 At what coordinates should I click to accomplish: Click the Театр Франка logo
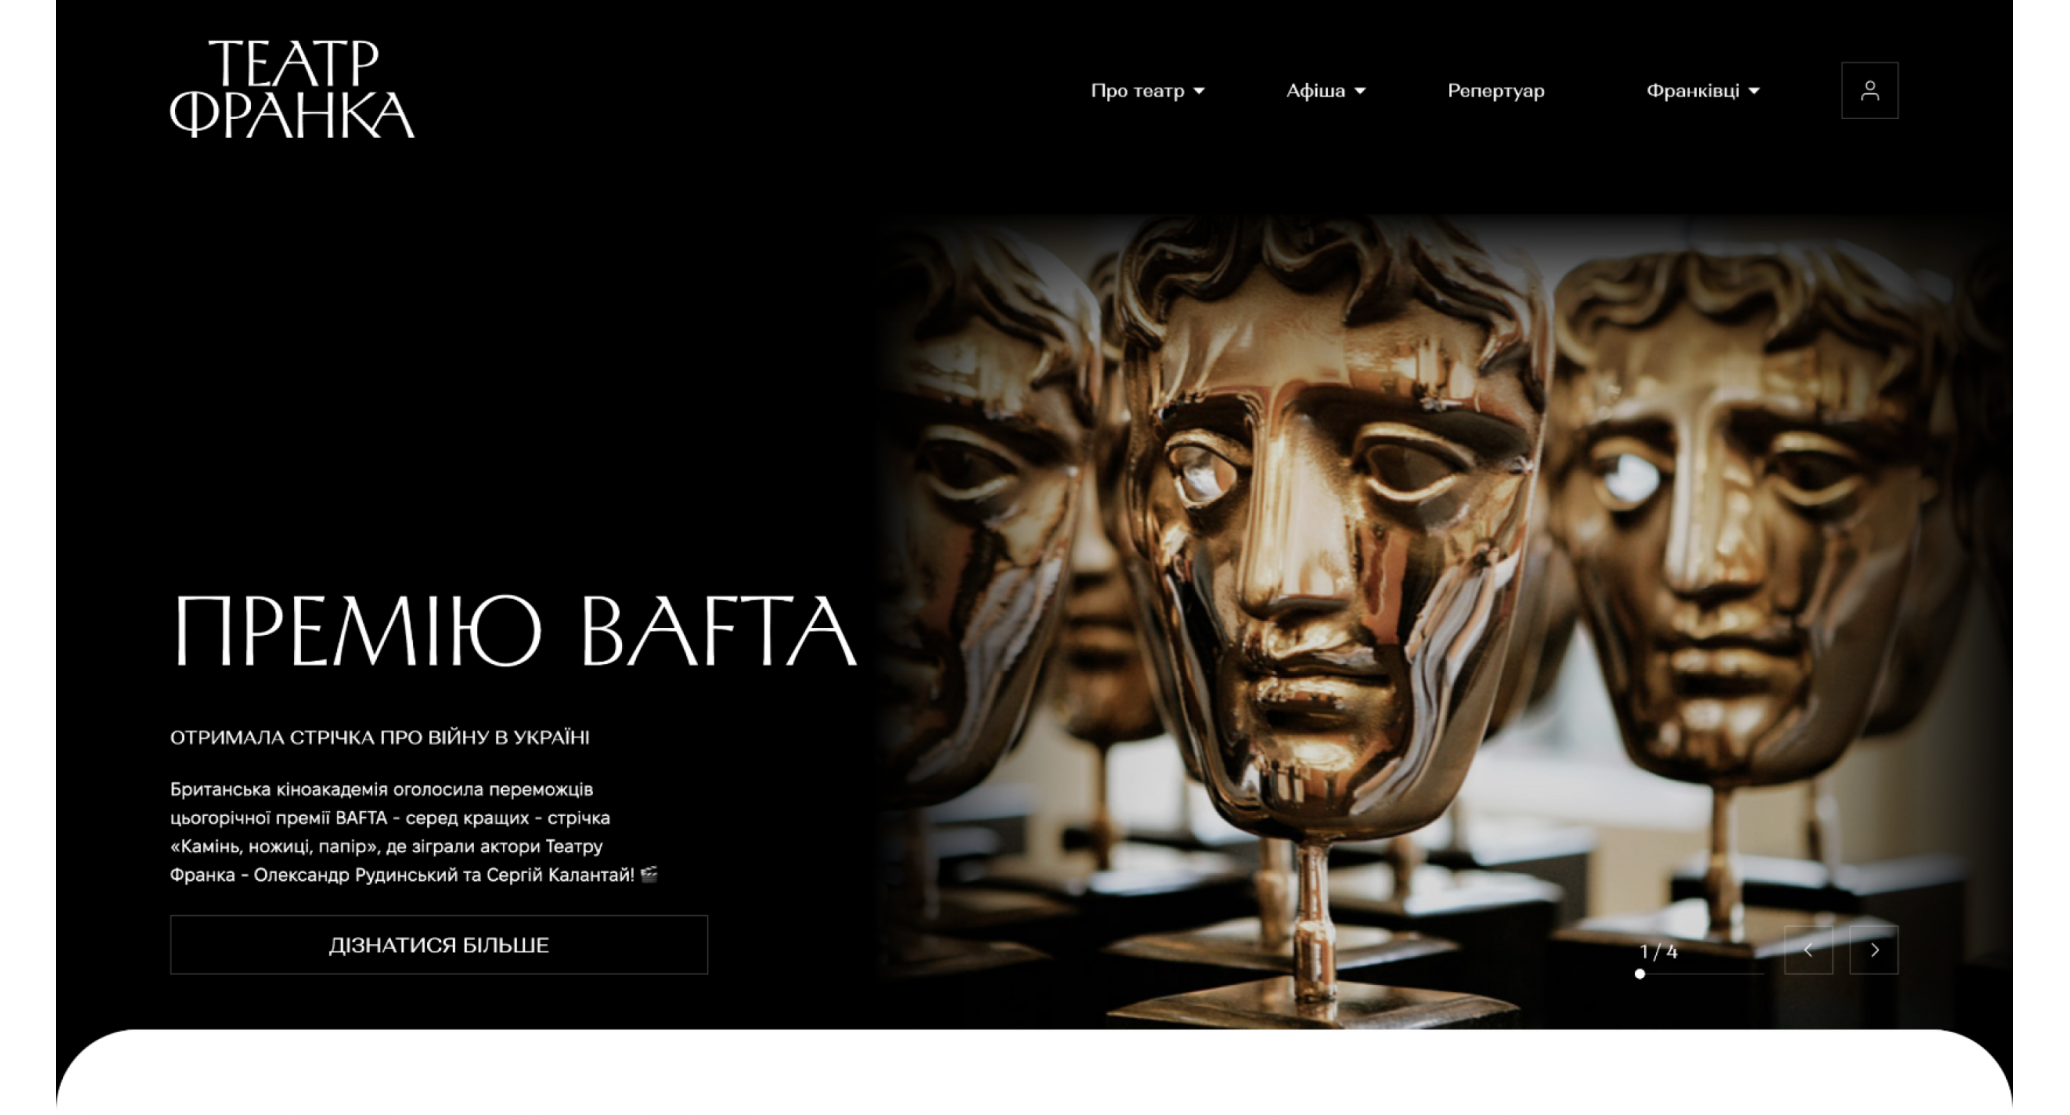(x=292, y=89)
